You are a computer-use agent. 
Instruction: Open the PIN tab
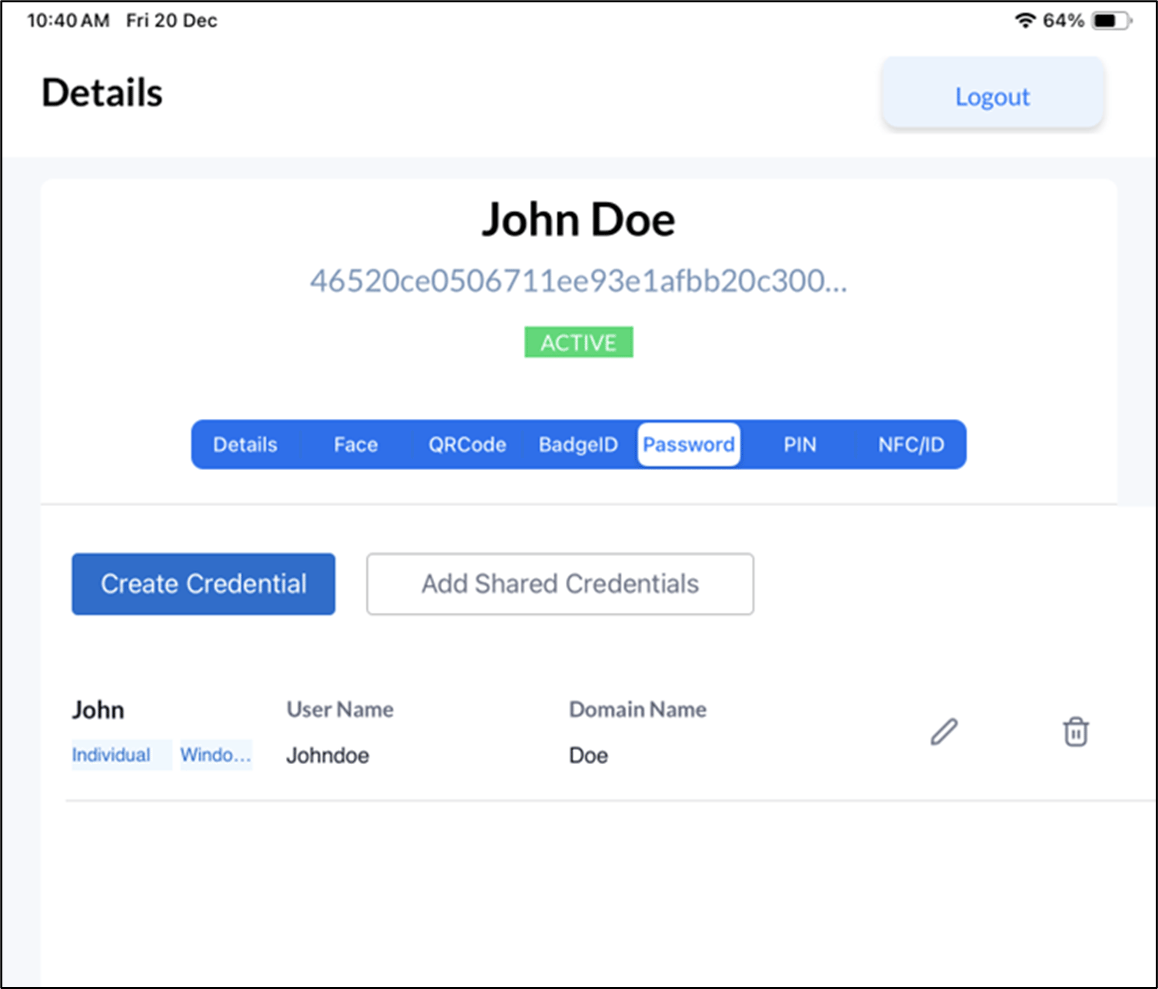tap(800, 445)
